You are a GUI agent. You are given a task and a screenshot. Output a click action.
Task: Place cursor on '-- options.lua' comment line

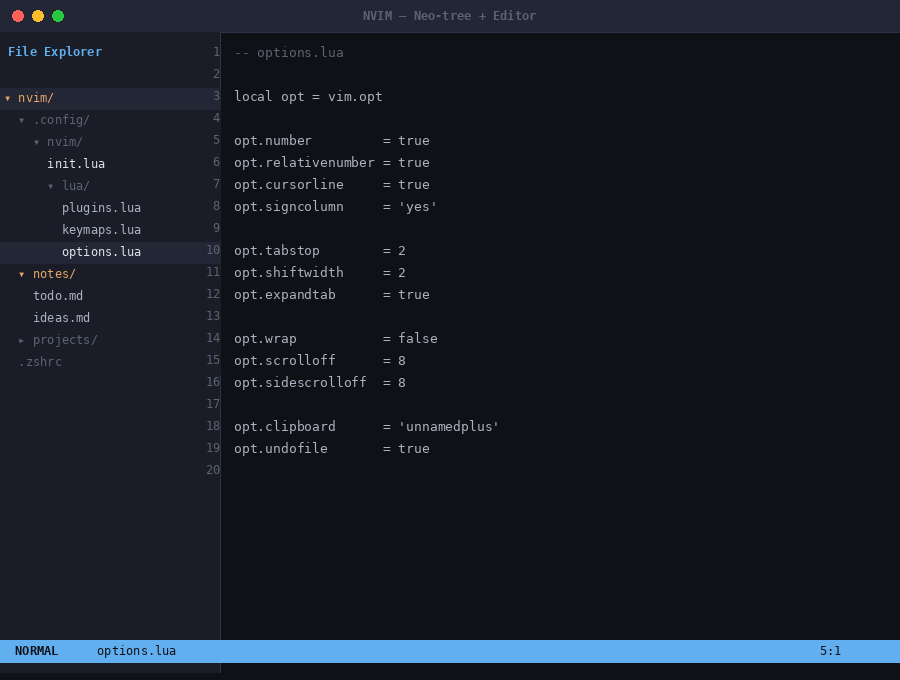click(x=289, y=53)
